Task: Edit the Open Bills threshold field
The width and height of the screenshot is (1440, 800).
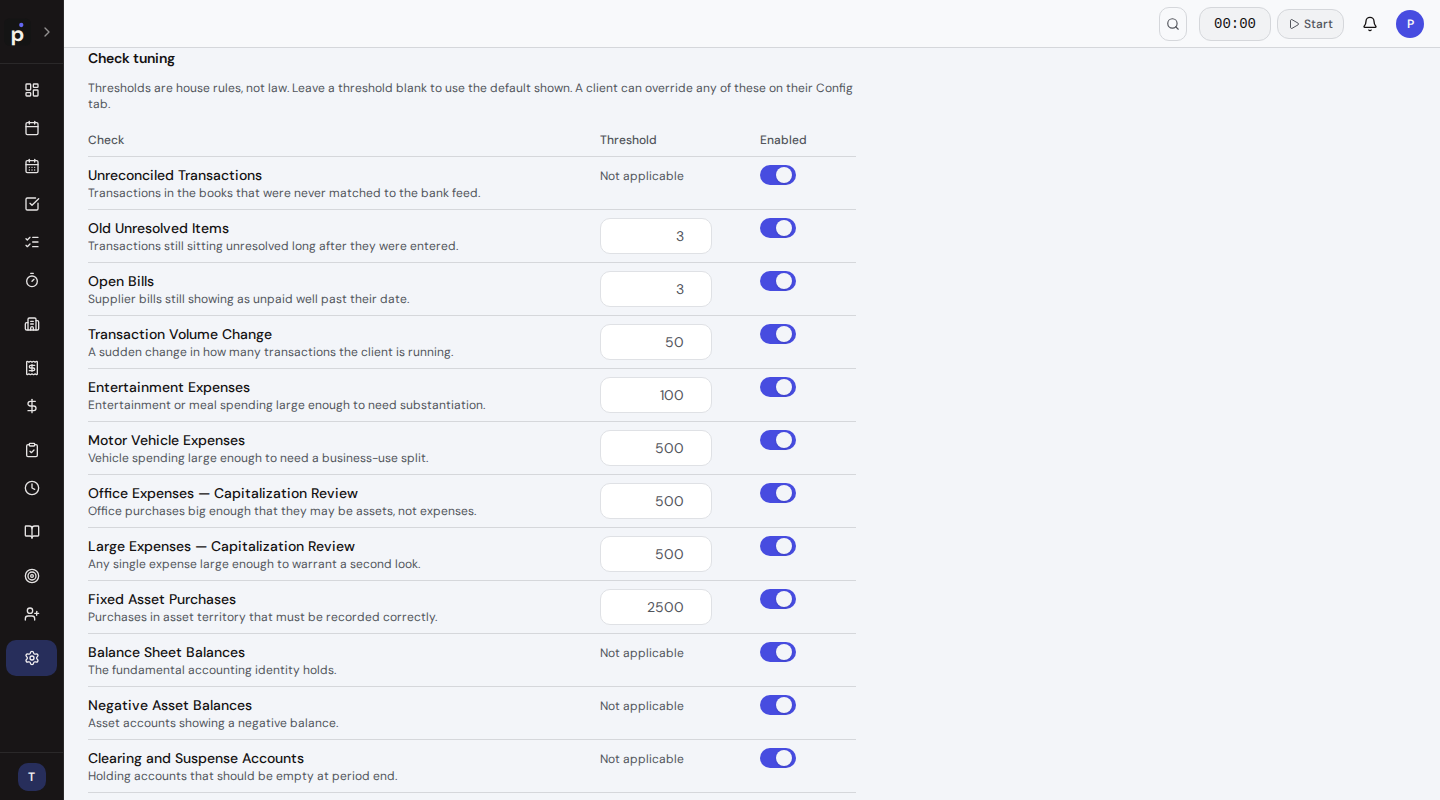Action: pyautogui.click(x=656, y=289)
